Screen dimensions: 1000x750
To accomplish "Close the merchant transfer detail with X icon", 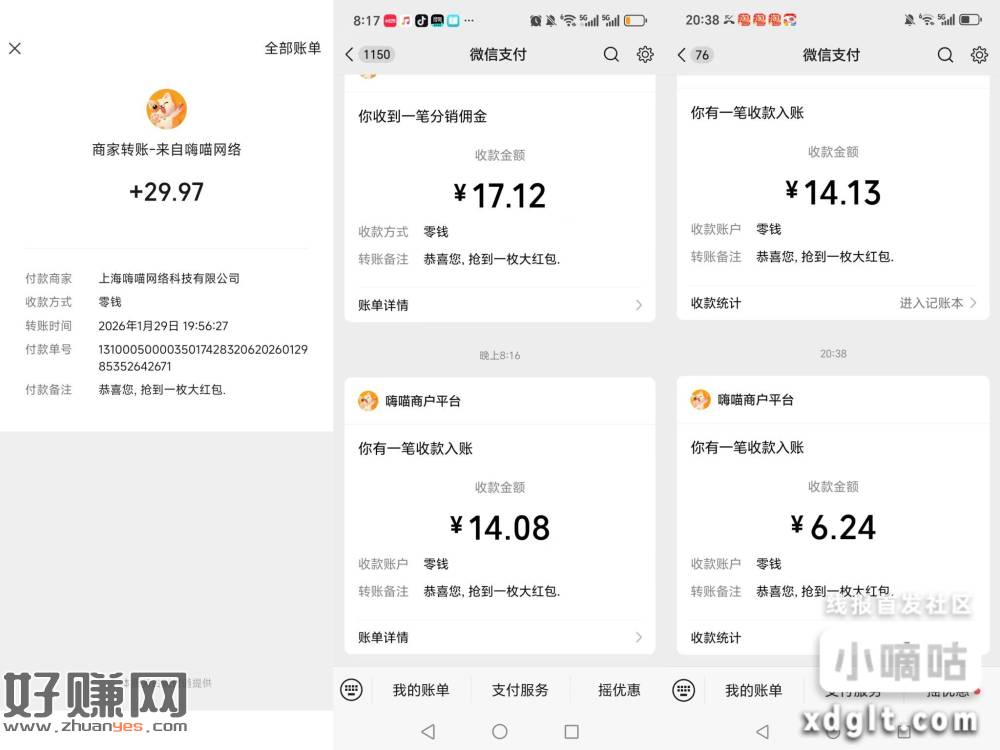I will click(x=15, y=48).
